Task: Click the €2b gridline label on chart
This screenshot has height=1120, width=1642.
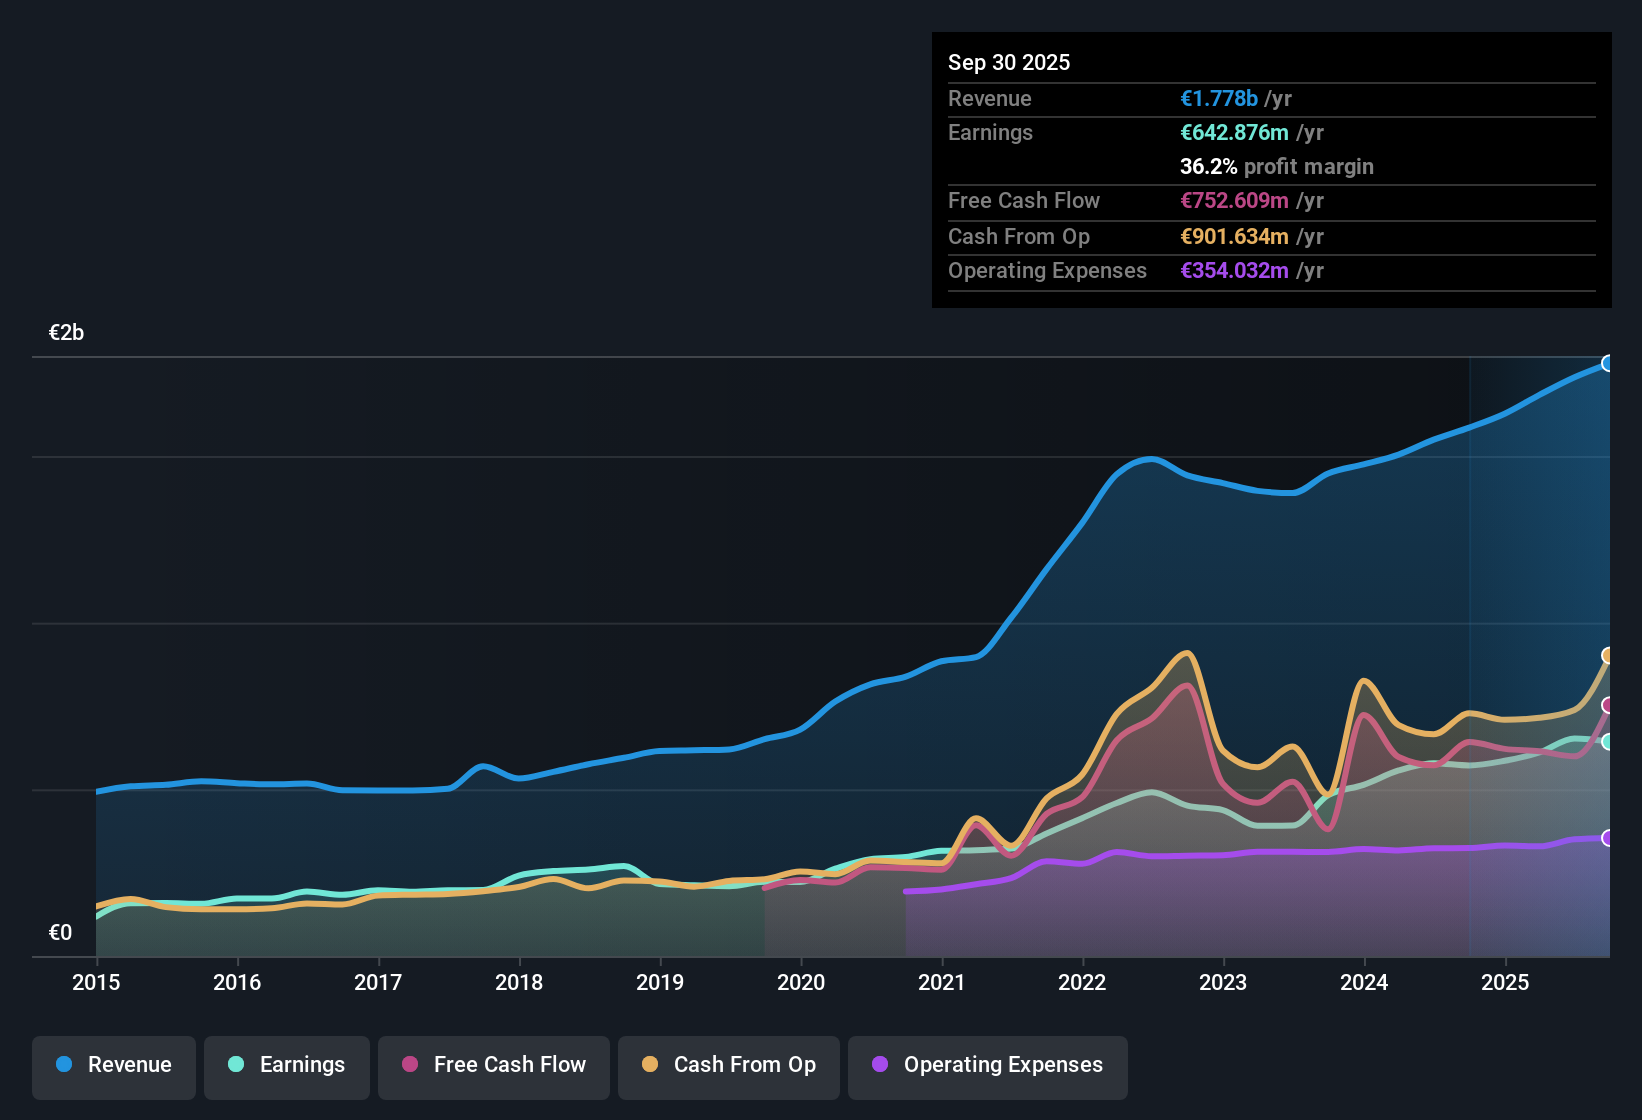Action: coord(66,332)
